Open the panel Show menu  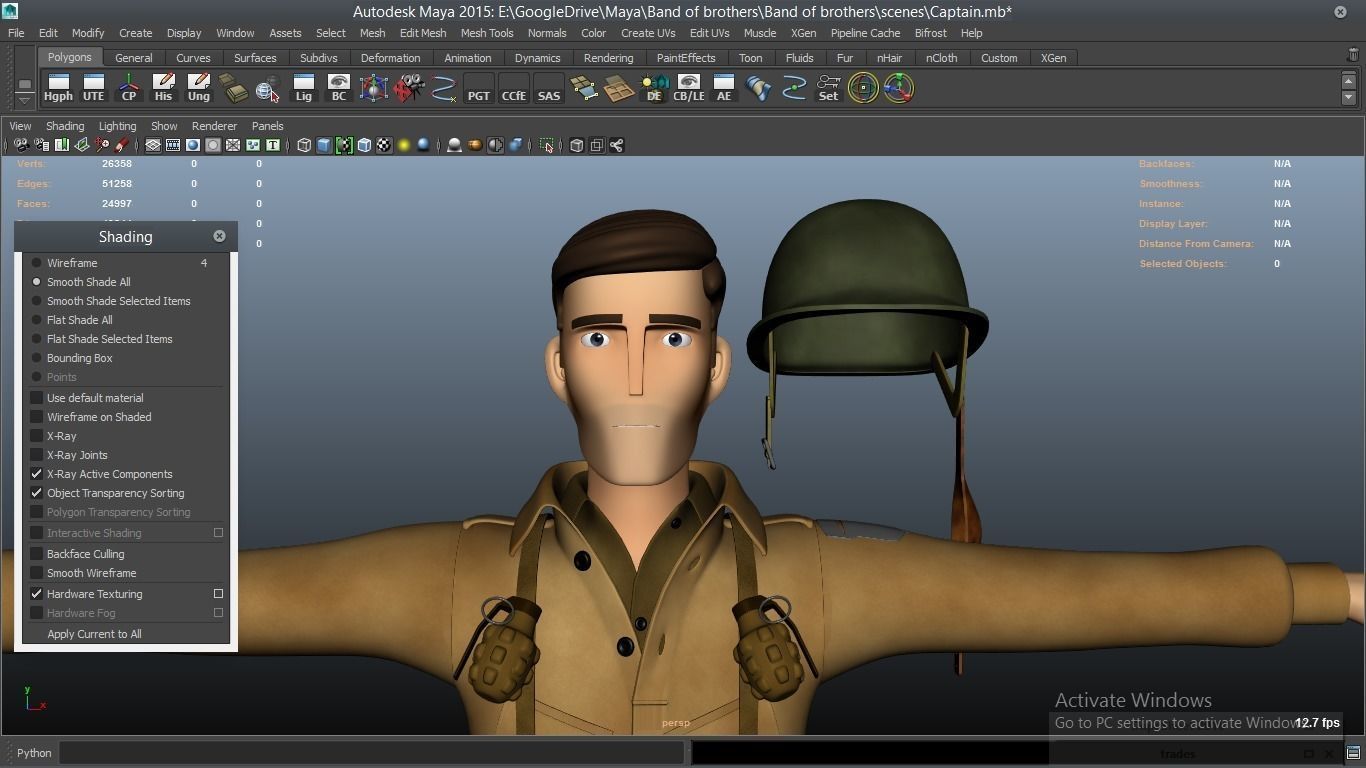coord(164,126)
